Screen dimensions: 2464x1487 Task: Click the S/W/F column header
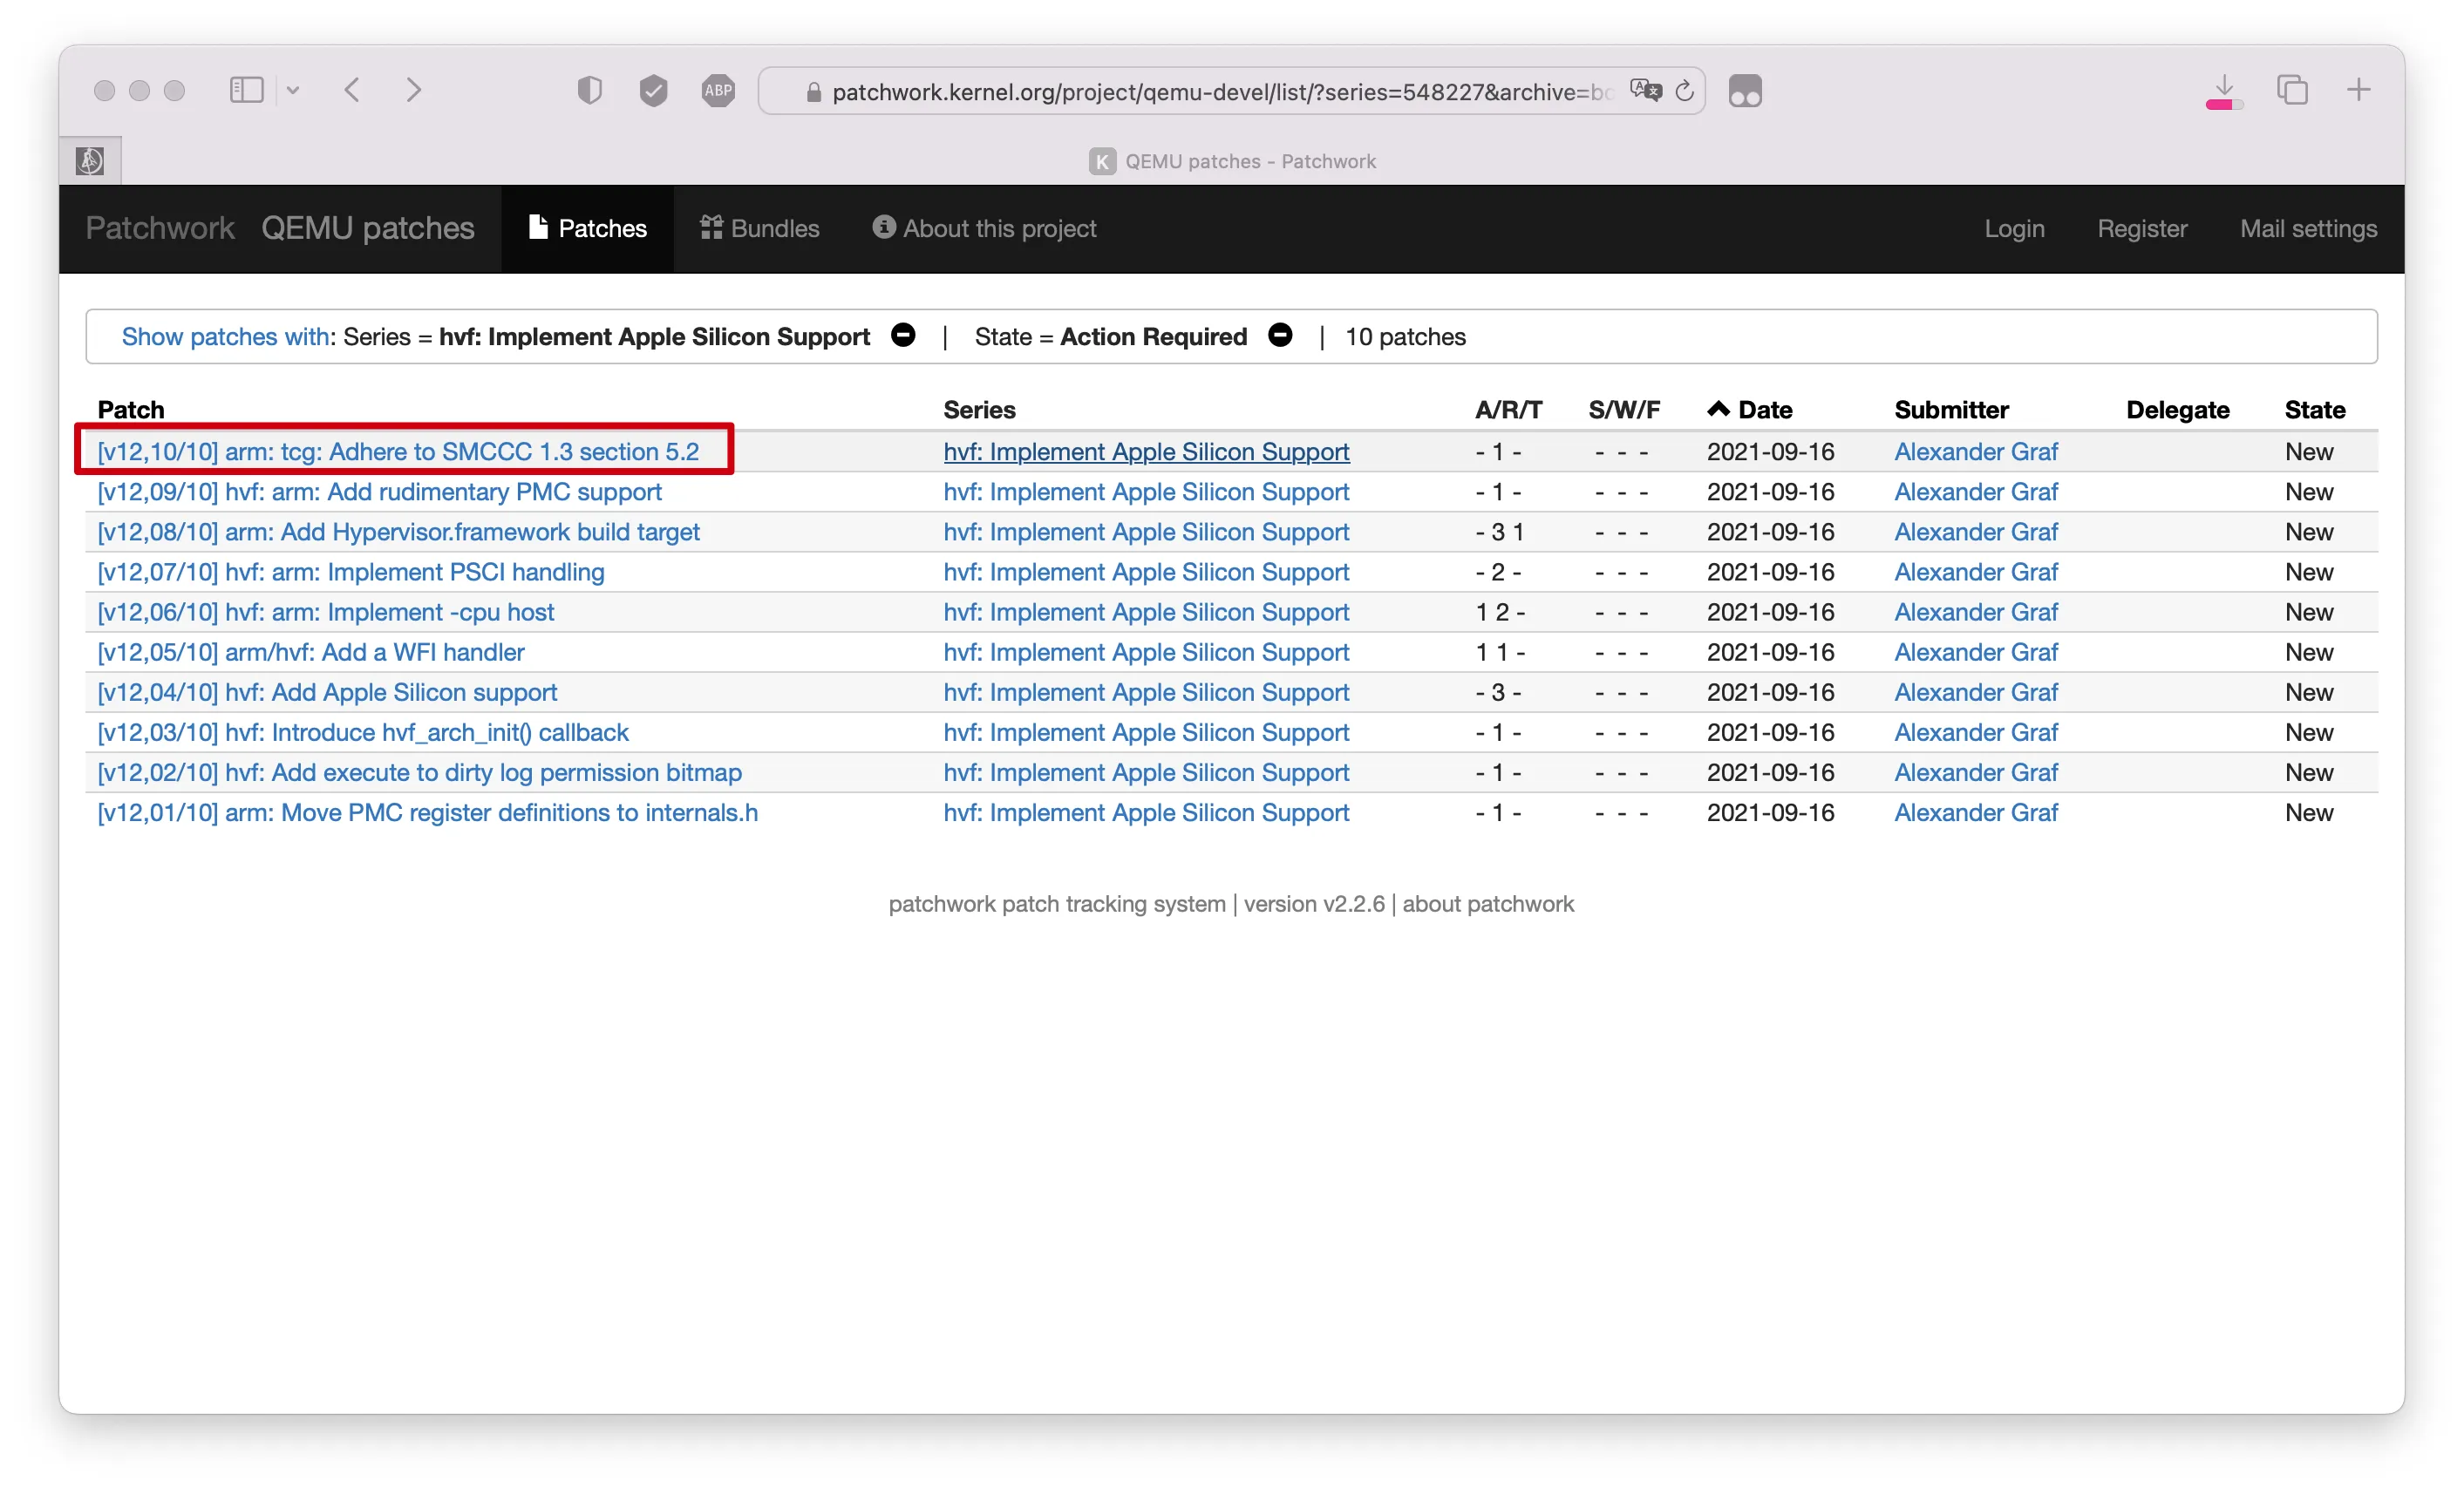click(x=1624, y=410)
